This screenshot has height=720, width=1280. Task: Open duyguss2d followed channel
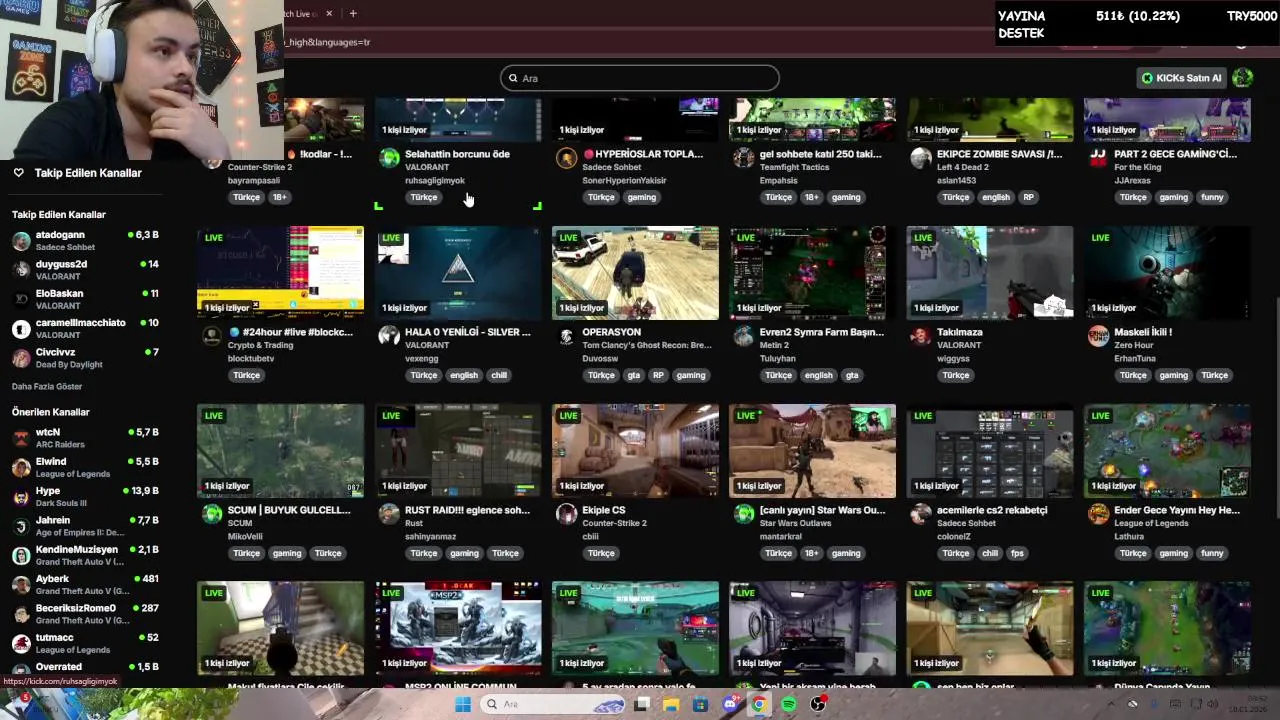pyautogui.click(x=85, y=270)
